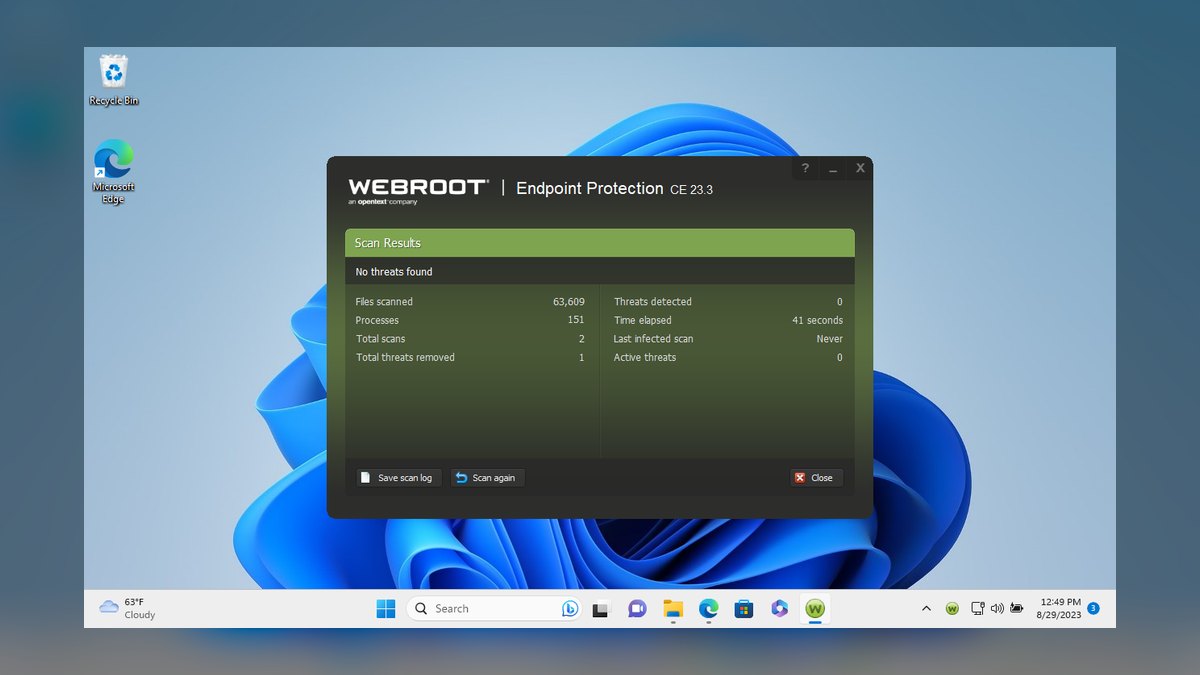Click the Active threats label
Screen dimensions: 1200x675
645,357
